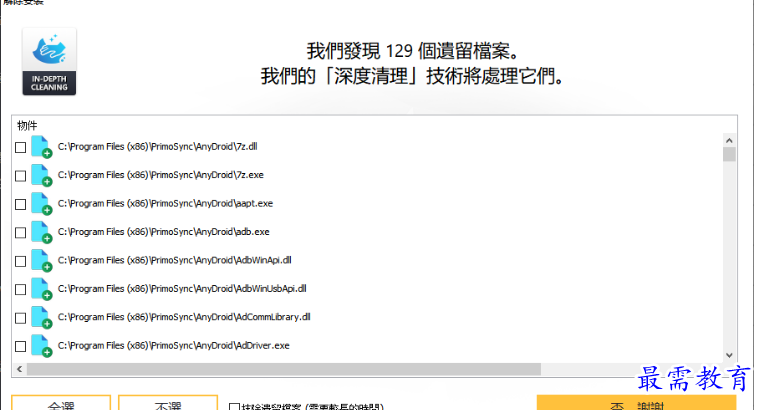Click the In-Depth Cleaning logo icon
Viewport: 759px width, 410px height.
[49, 61]
